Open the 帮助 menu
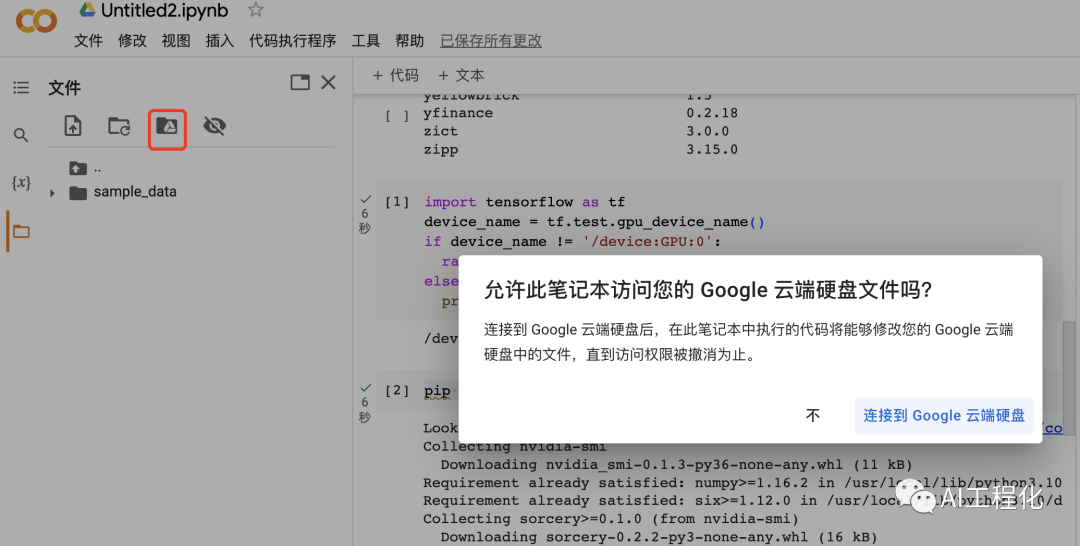This screenshot has width=1080, height=546. (410, 41)
